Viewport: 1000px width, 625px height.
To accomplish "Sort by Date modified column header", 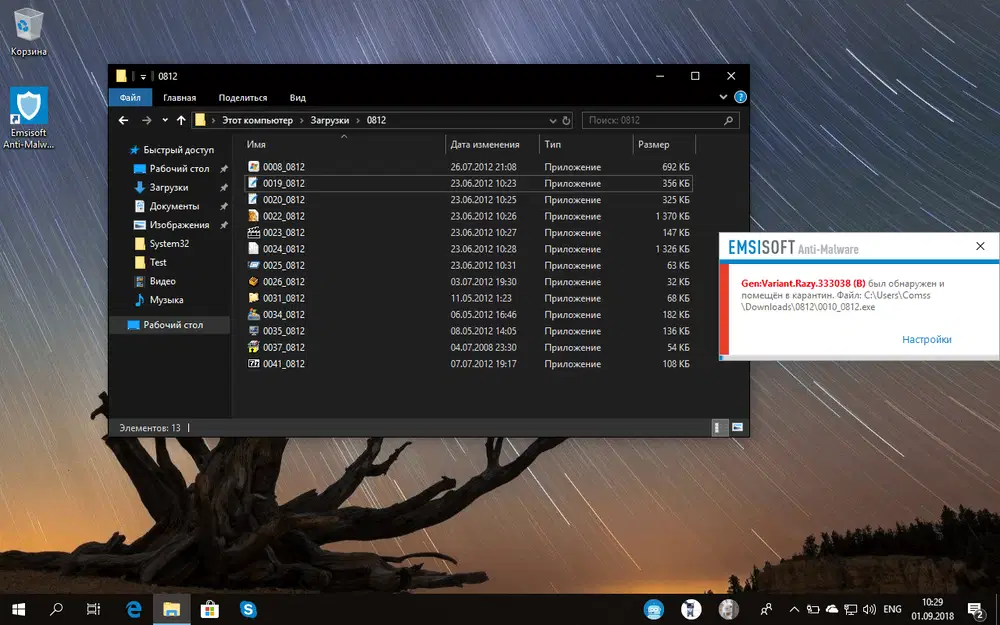I will point(492,145).
